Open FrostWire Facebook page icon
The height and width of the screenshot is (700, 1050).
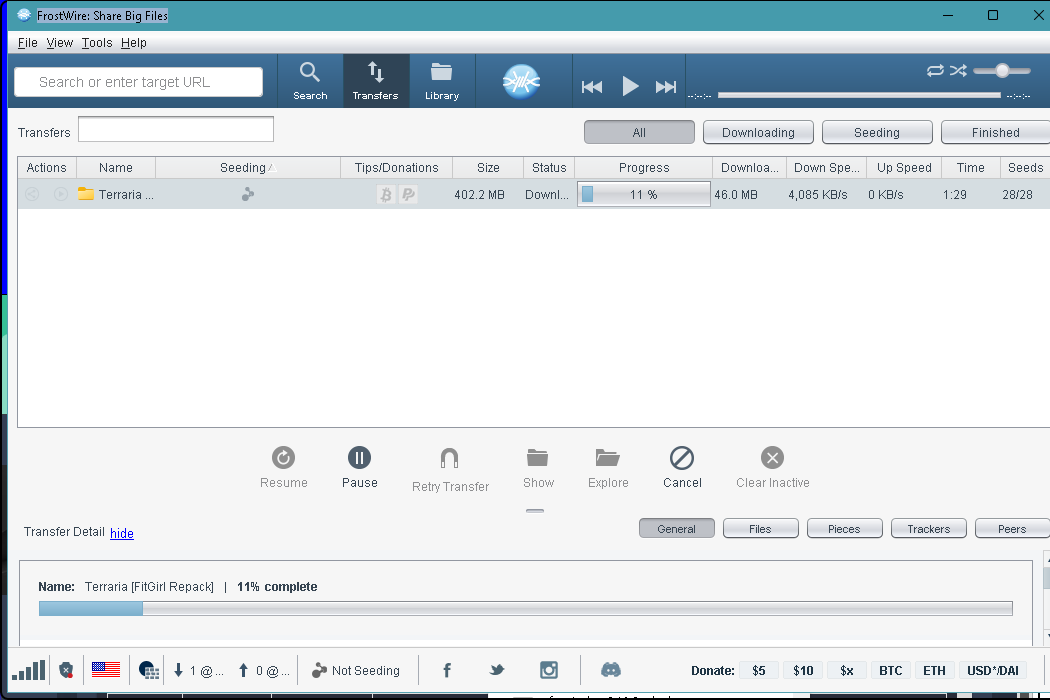447,670
